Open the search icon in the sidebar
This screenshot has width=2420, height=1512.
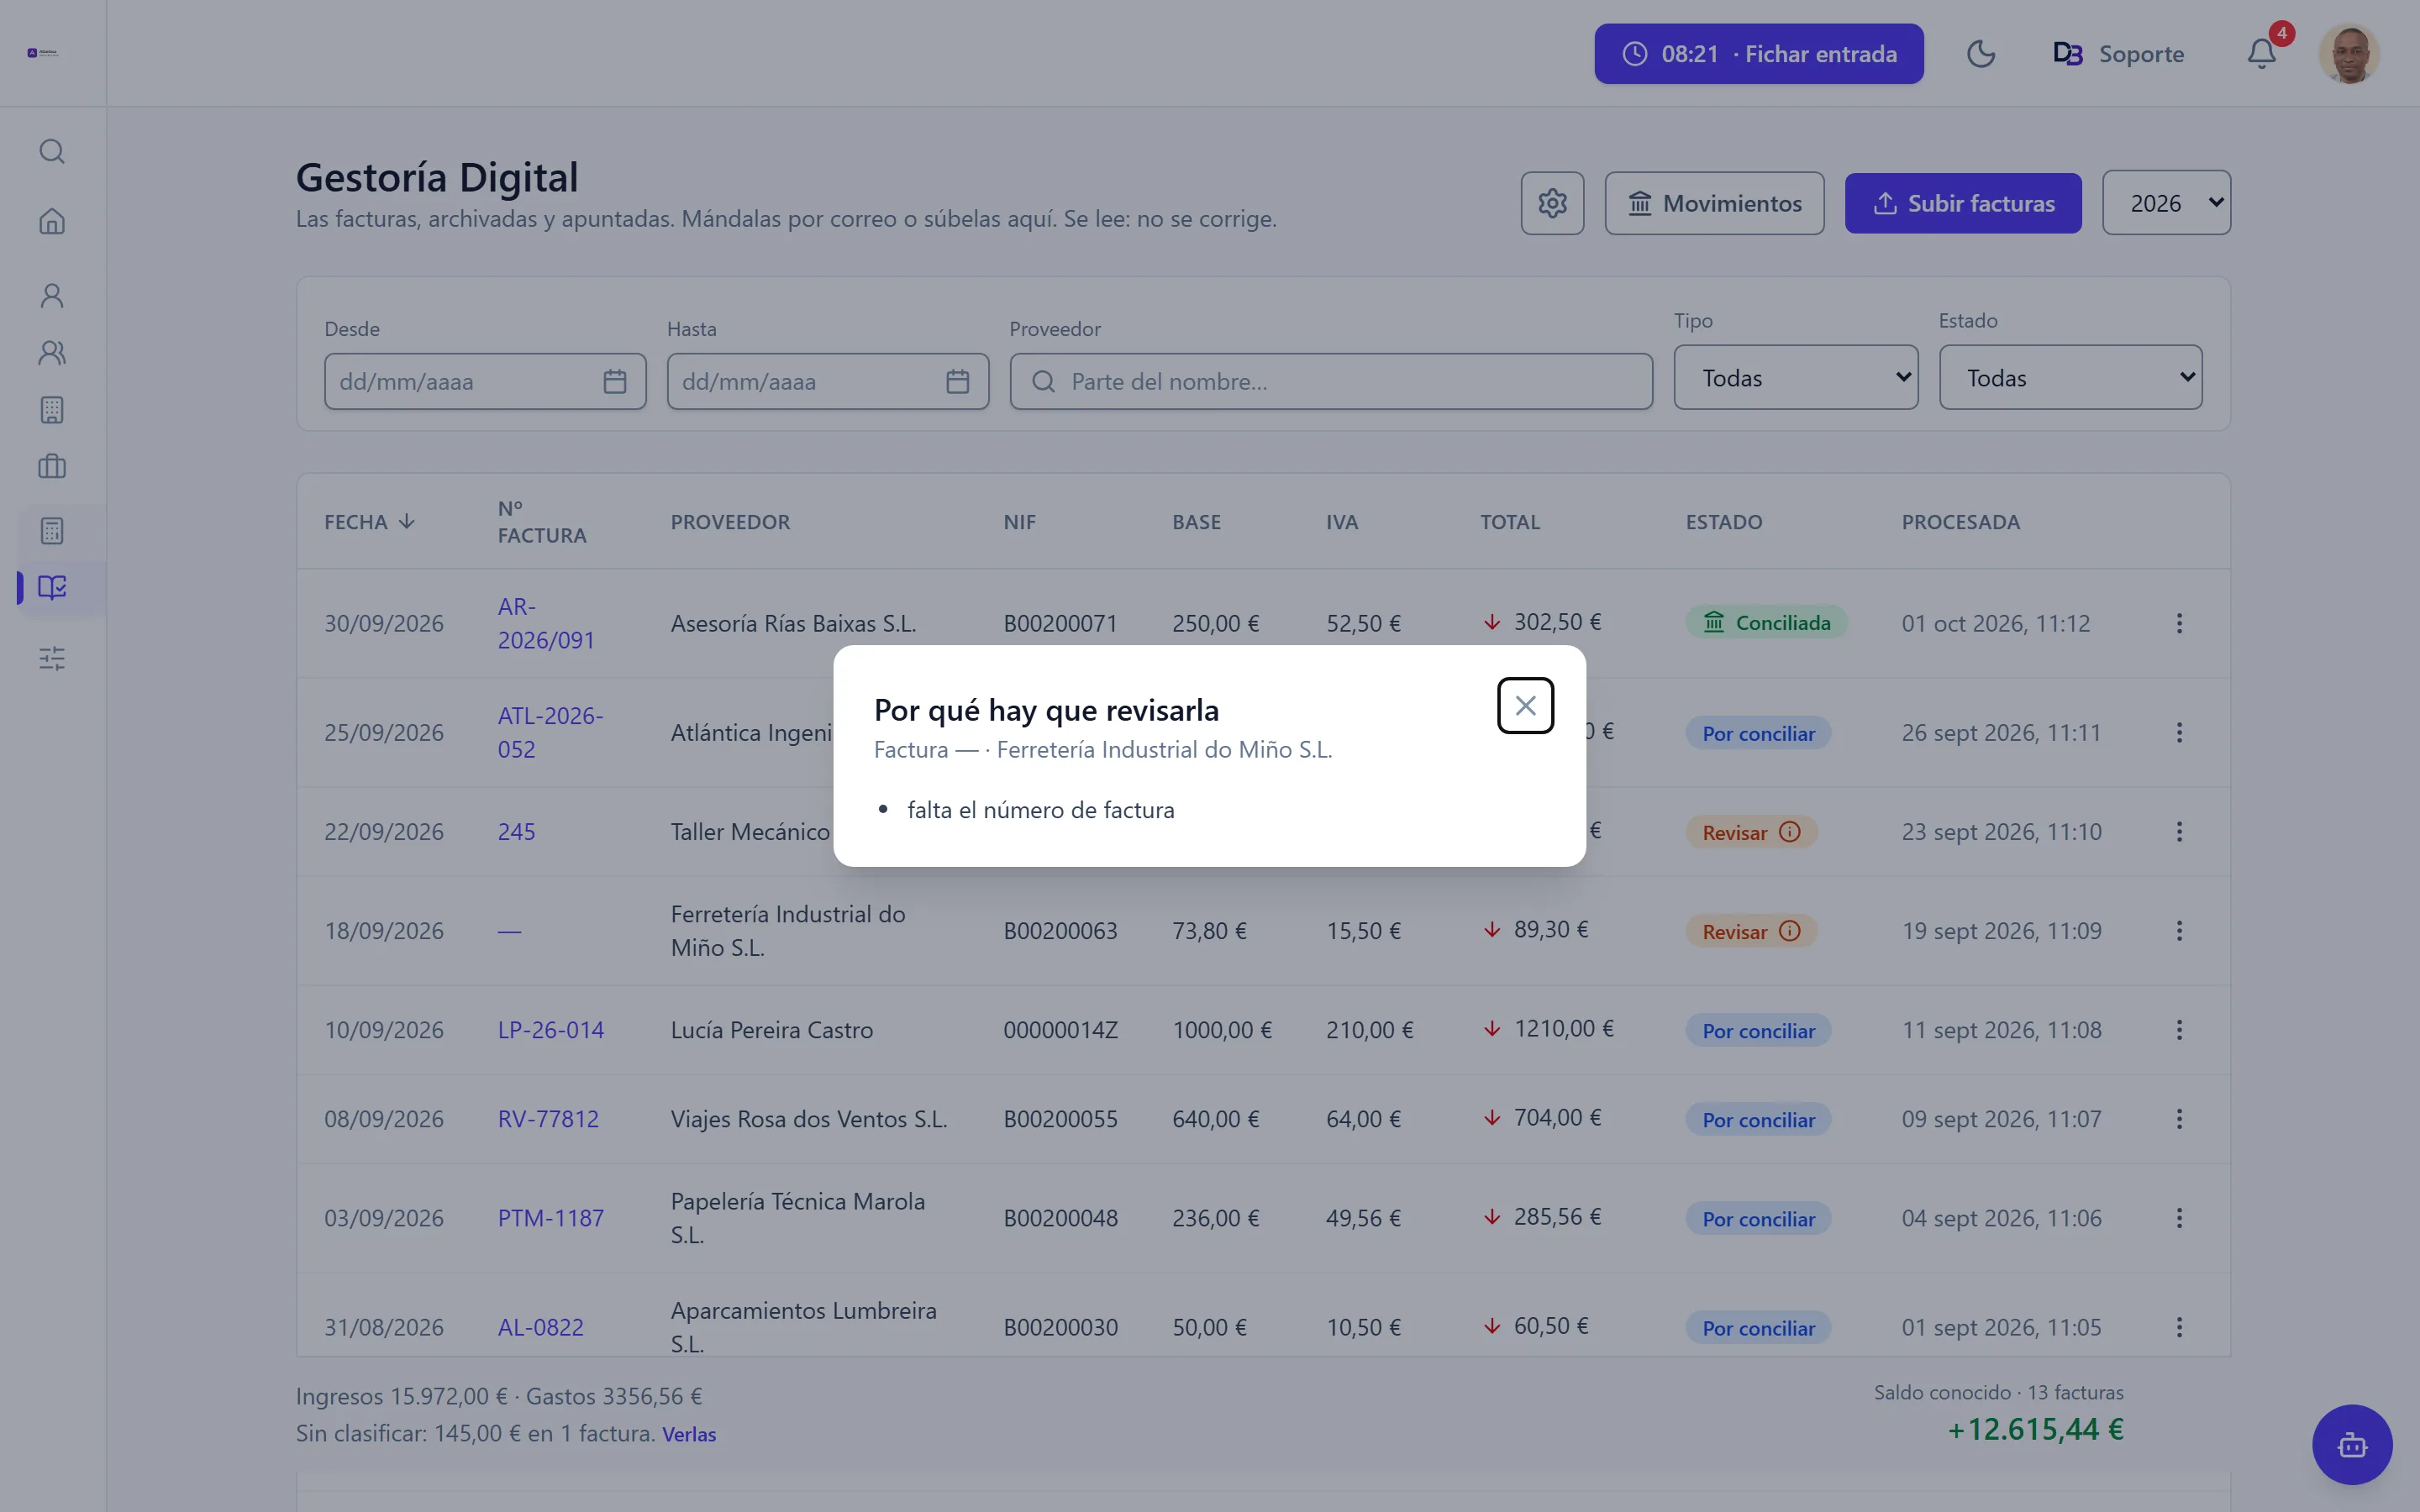pyautogui.click(x=52, y=151)
